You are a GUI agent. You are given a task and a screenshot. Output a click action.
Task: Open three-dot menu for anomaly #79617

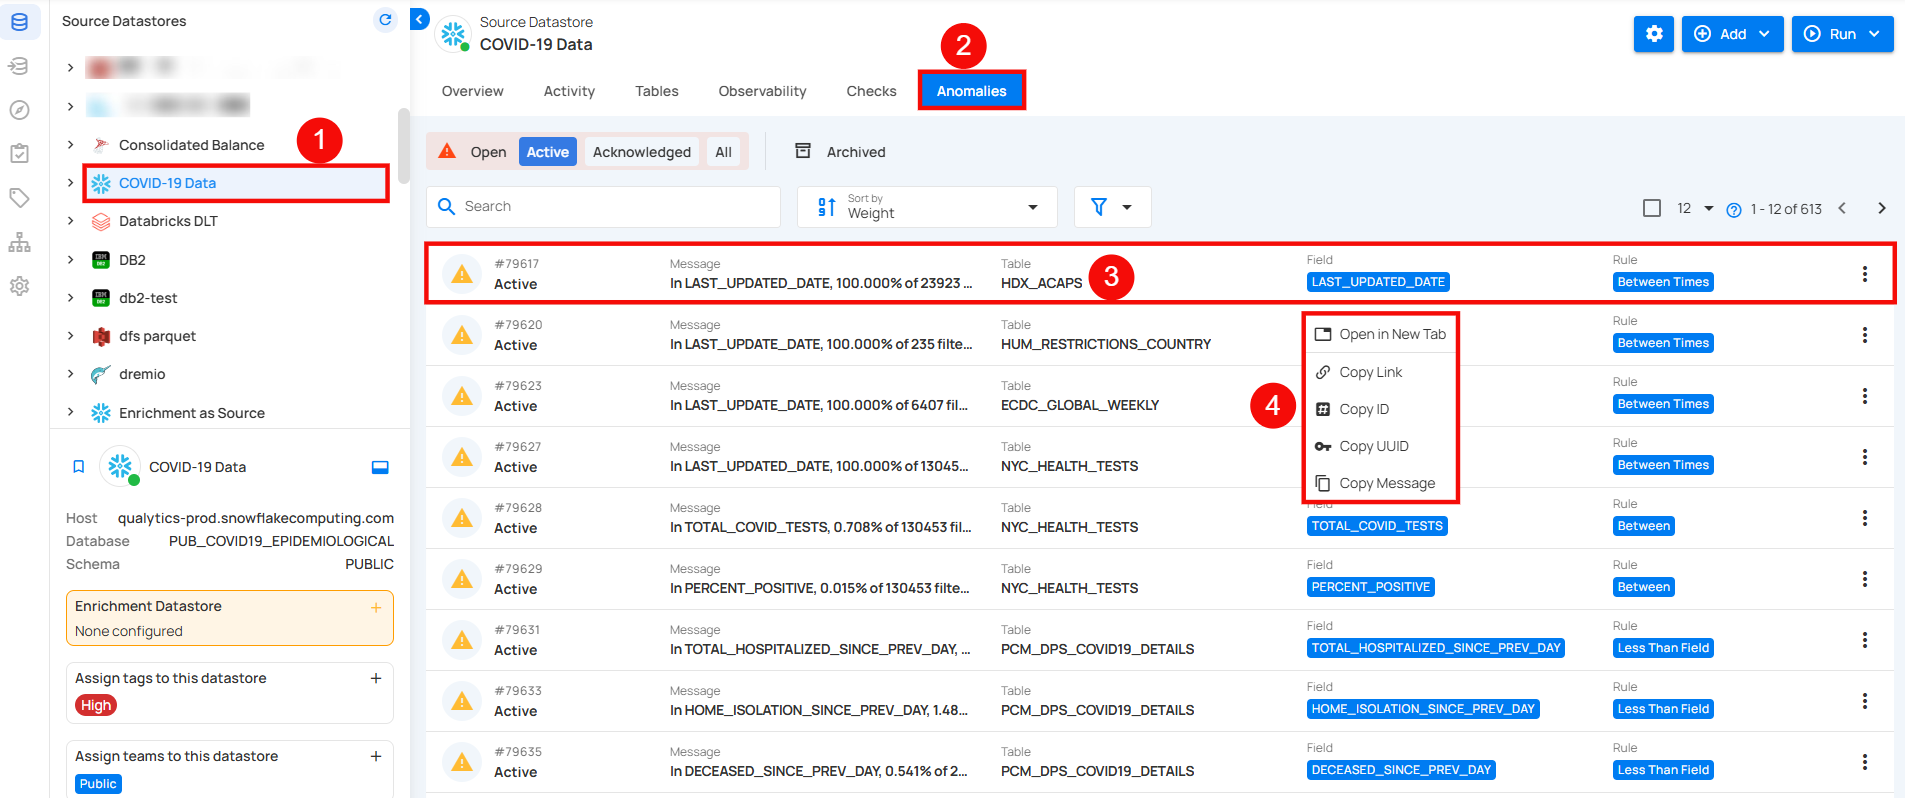click(1864, 274)
